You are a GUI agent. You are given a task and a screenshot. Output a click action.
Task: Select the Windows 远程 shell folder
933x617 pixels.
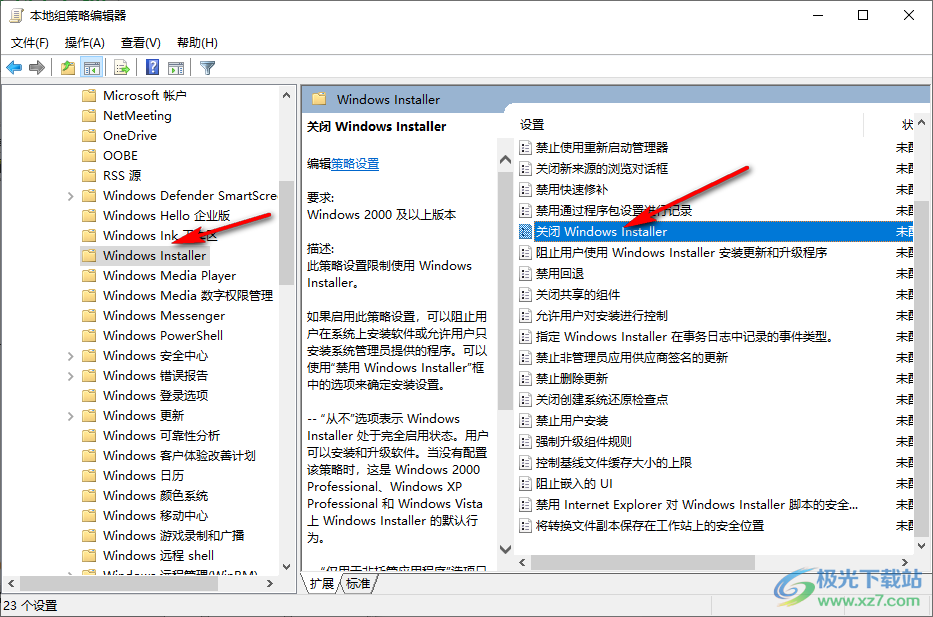[158, 556]
